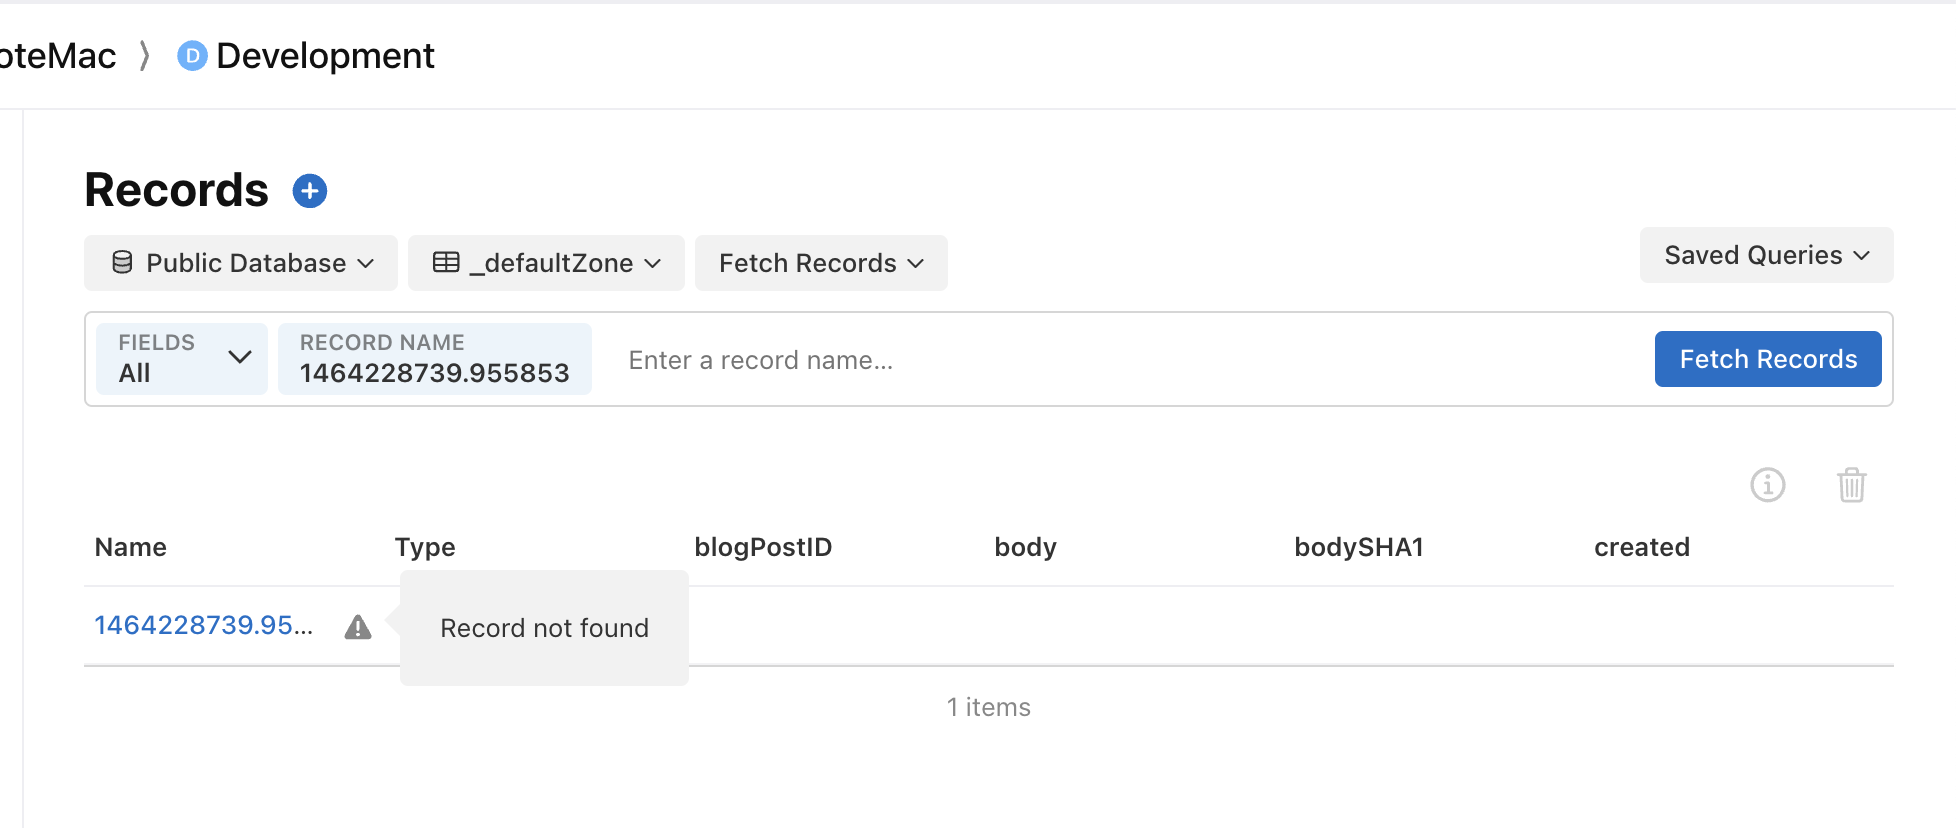Click the created column header

coord(1642,547)
